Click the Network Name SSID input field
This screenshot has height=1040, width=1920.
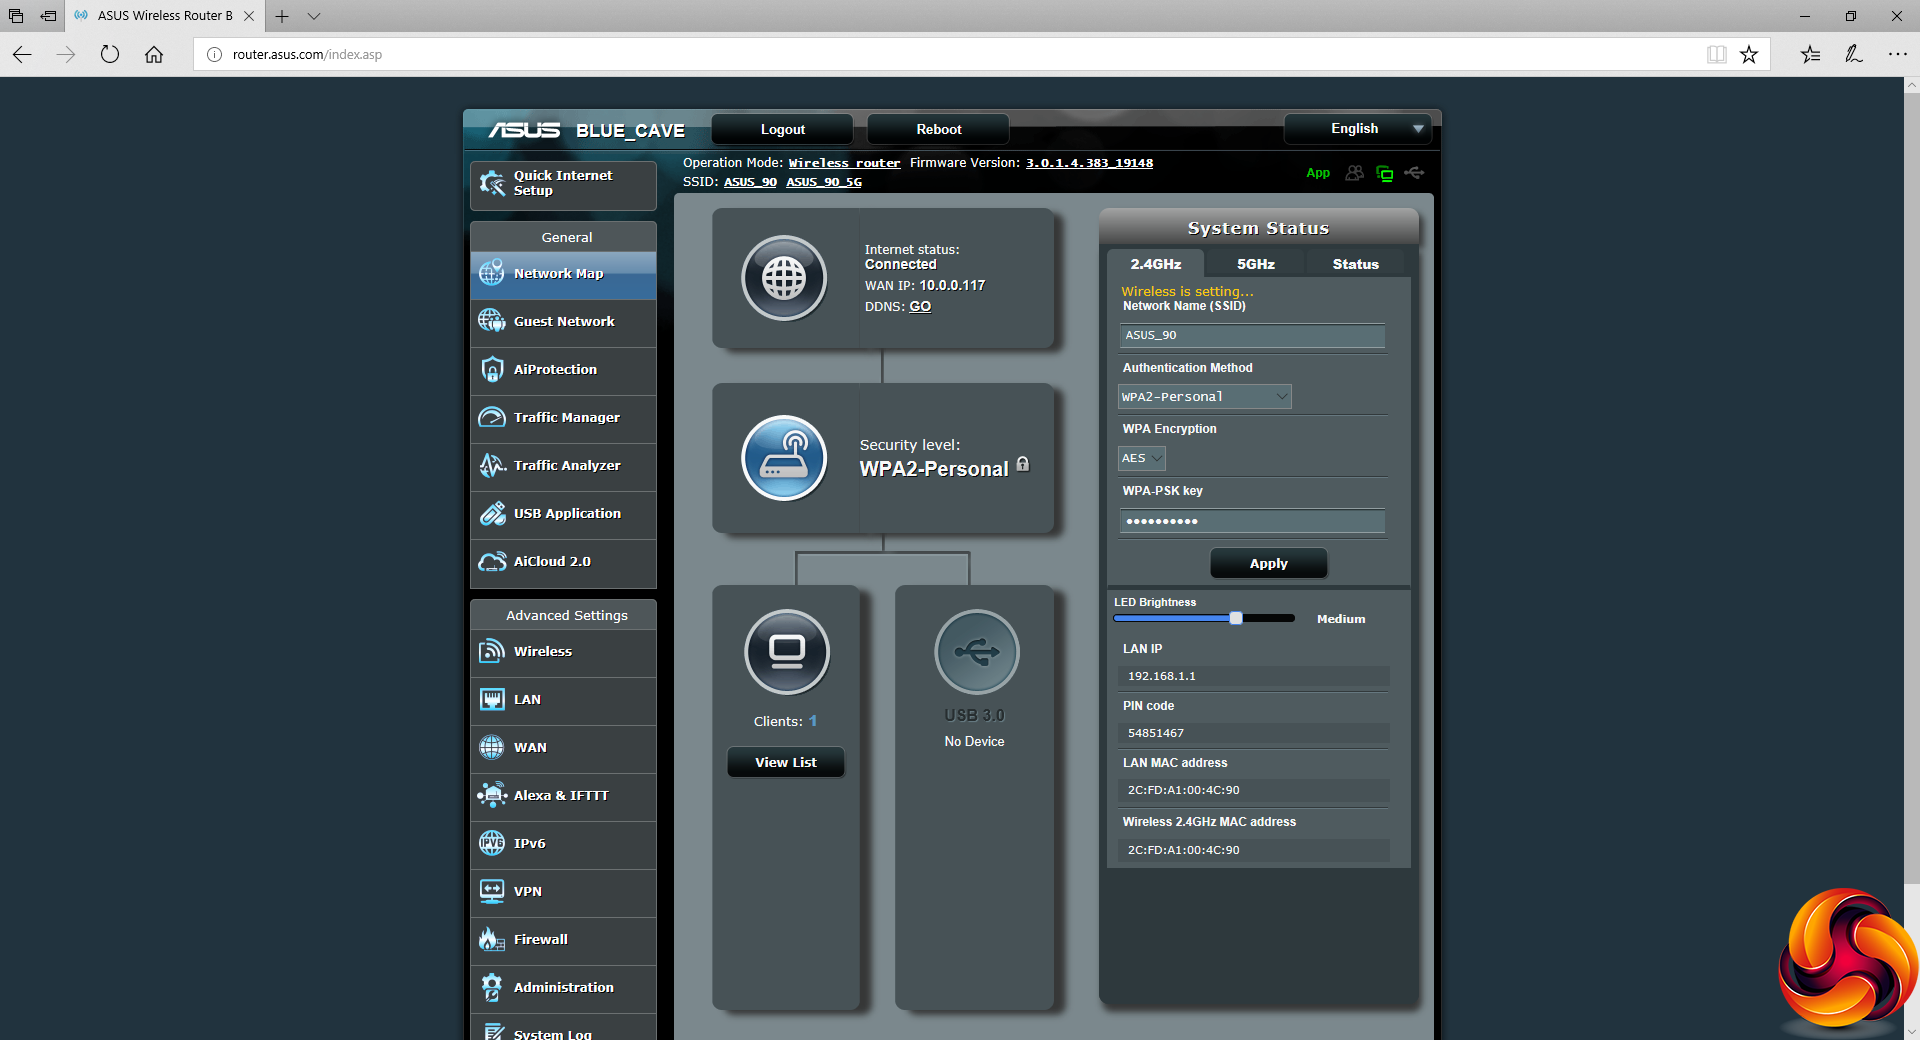click(1252, 336)
